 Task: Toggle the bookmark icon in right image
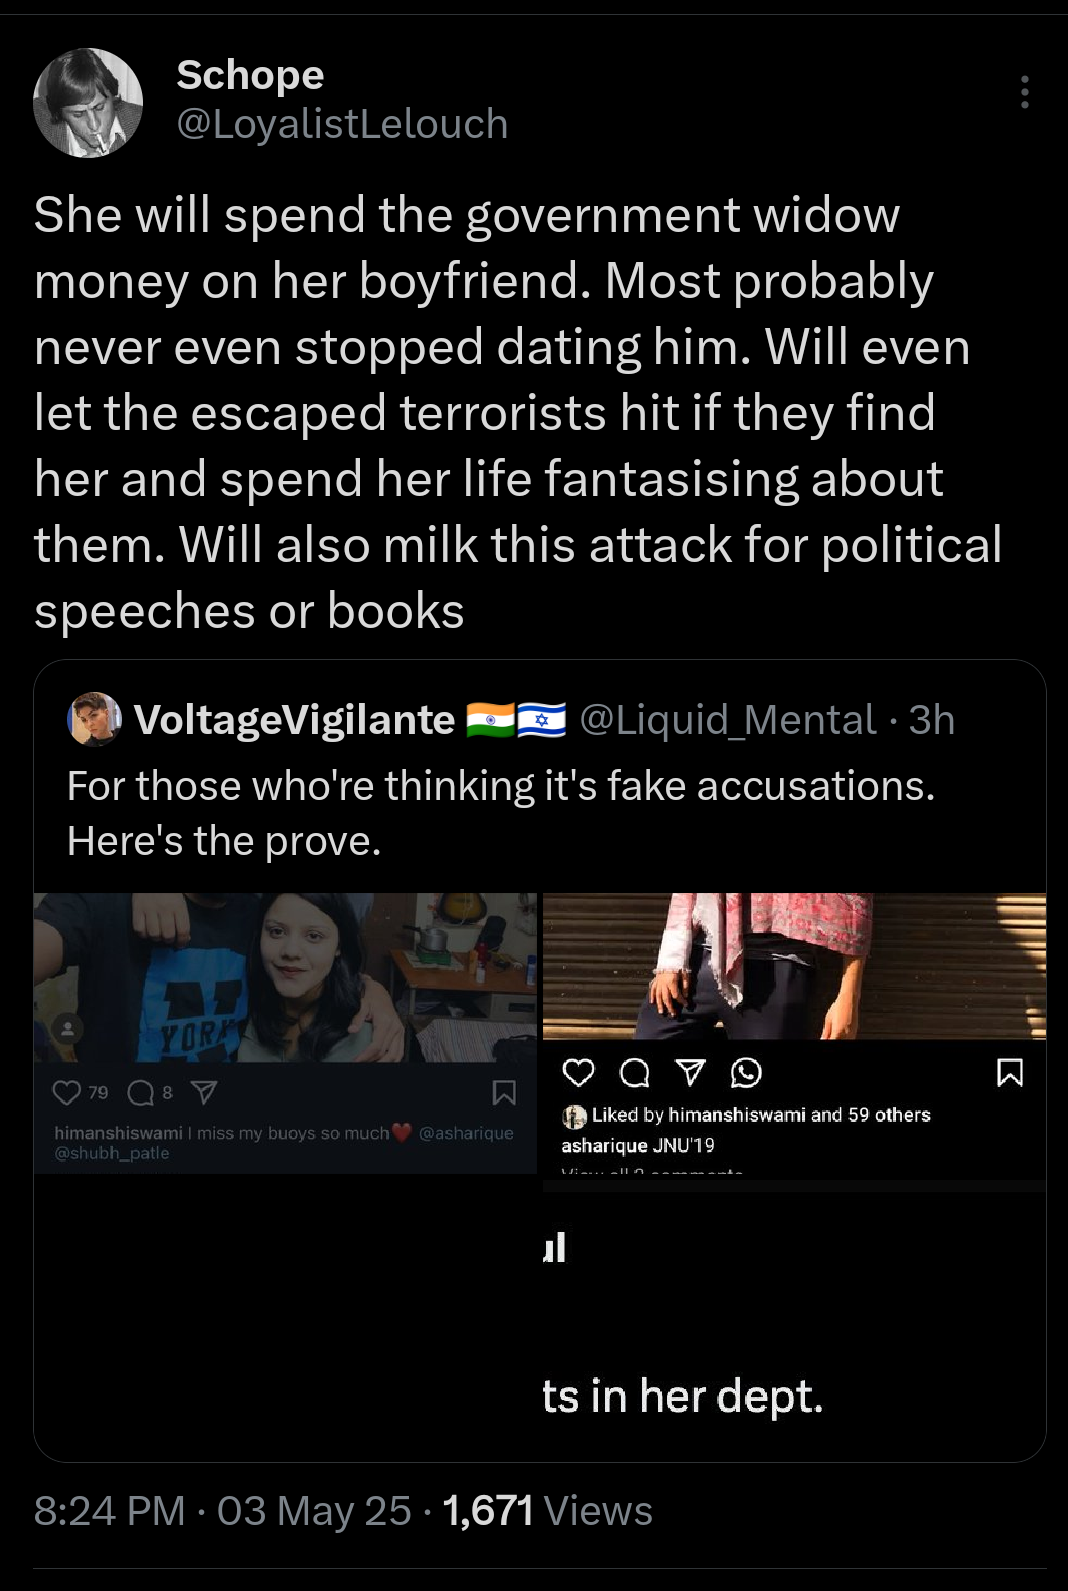coord(1010,1073)
